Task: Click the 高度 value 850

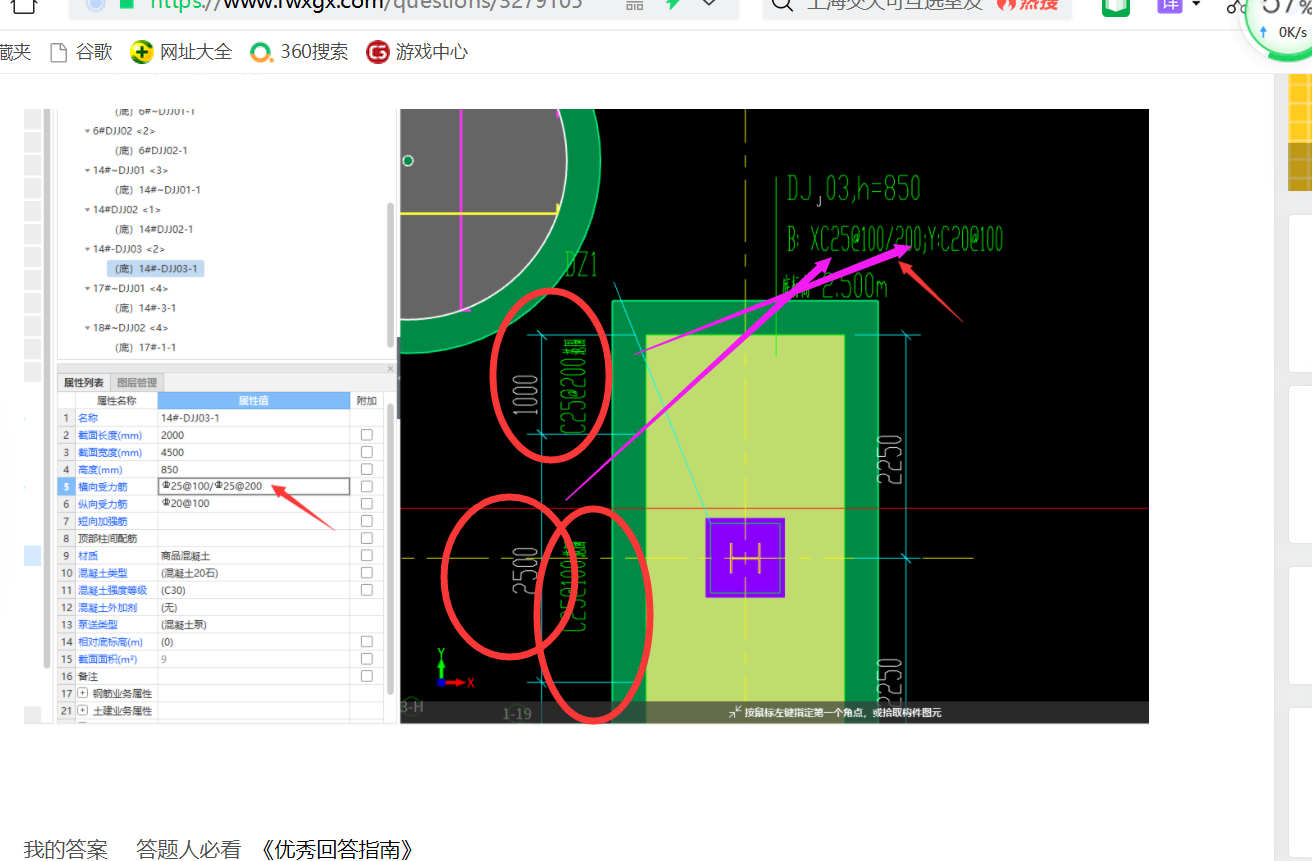Action: click(x=170, y=469)
